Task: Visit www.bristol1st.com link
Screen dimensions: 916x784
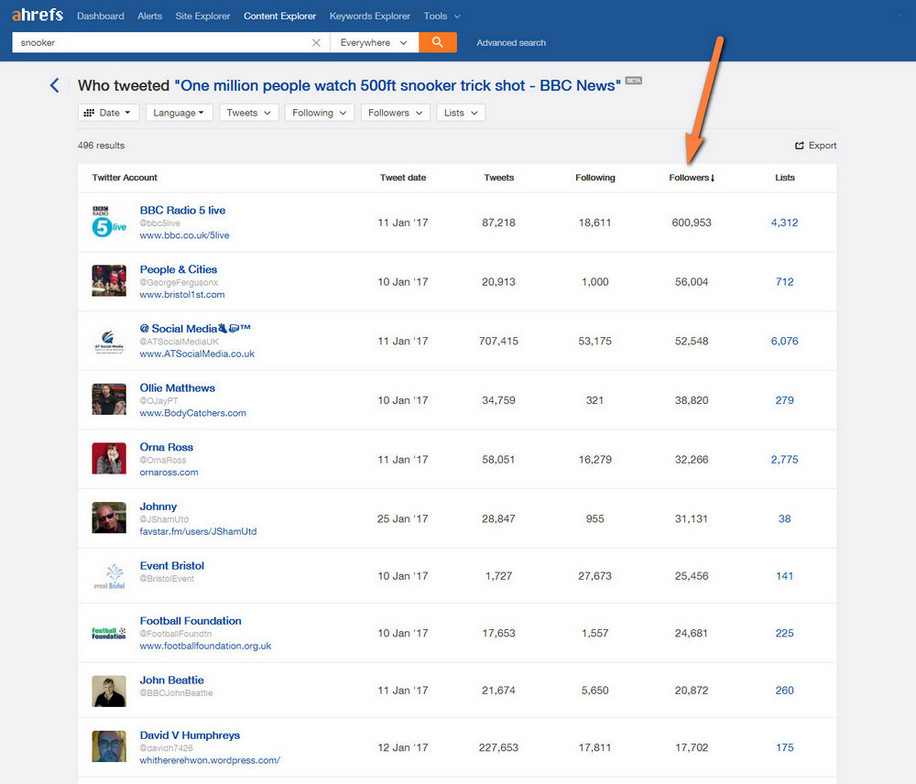Action: tap(182, 295)
